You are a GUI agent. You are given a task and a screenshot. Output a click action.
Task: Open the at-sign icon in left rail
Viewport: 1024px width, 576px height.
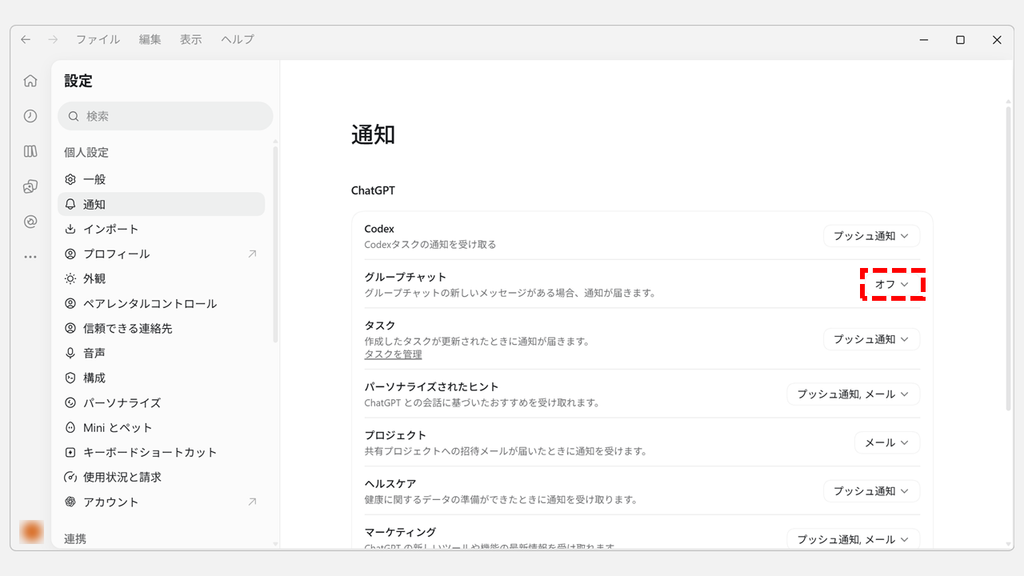point(30,222)
